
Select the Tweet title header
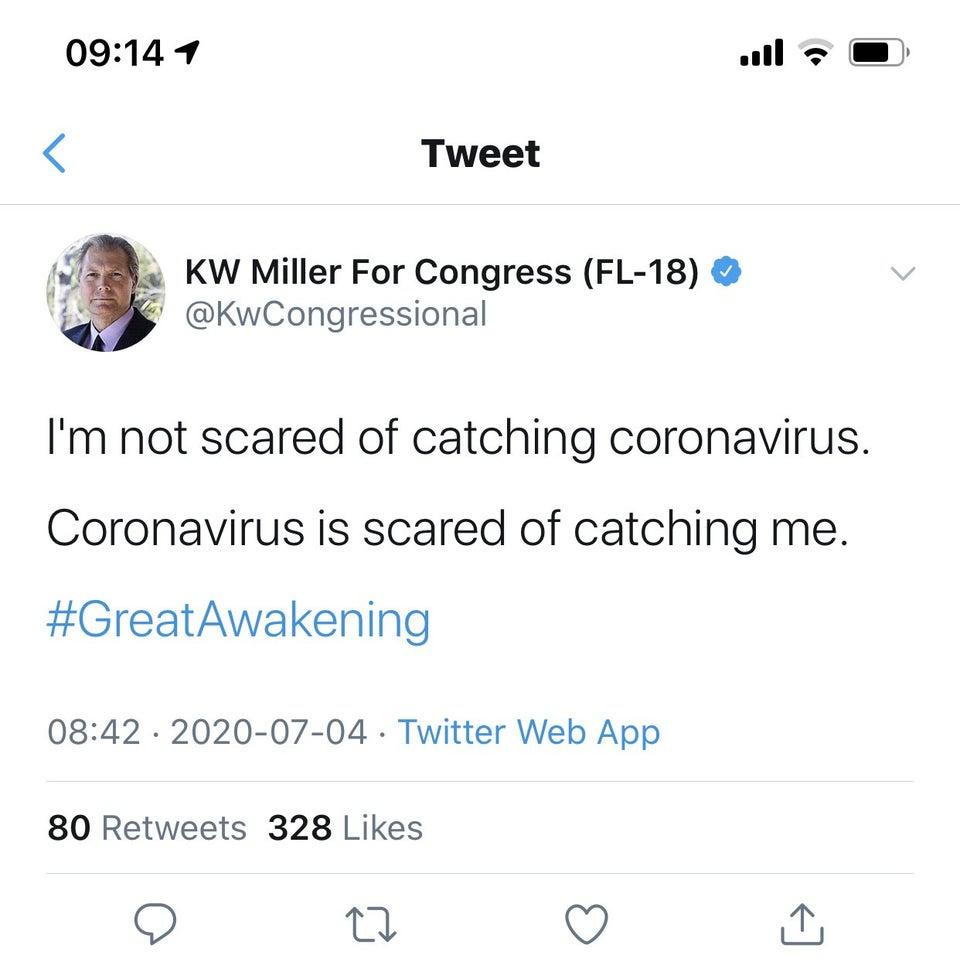[480, 153]
